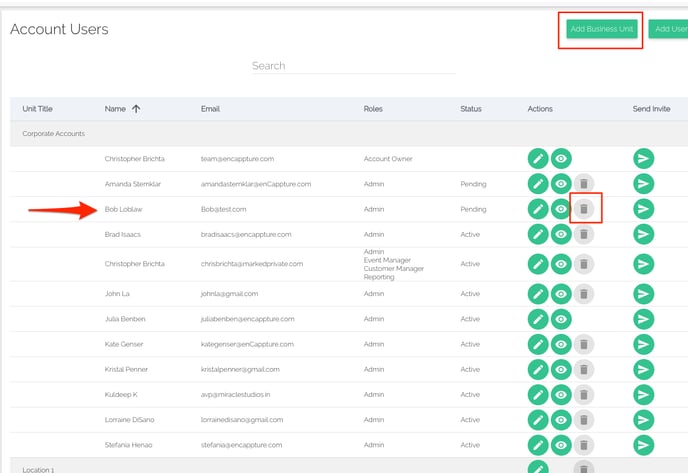
Task: Edit Lorraine DiSano's account
Action: click(538, 420)
